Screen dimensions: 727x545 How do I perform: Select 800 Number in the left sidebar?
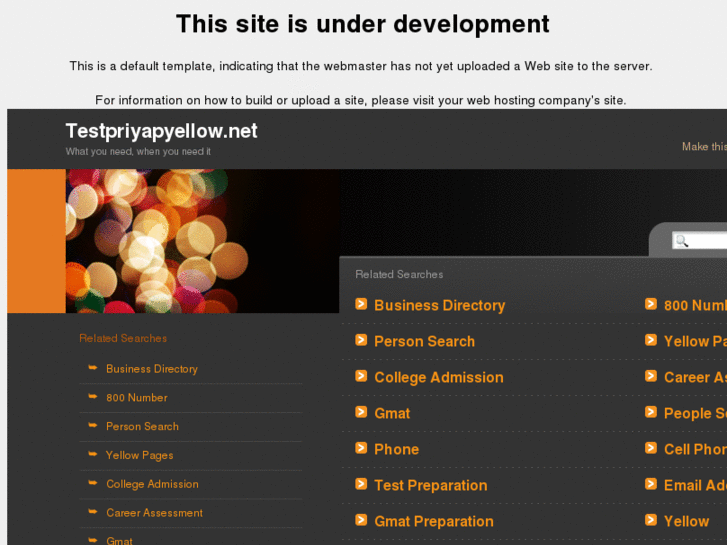tap(137, 398)
